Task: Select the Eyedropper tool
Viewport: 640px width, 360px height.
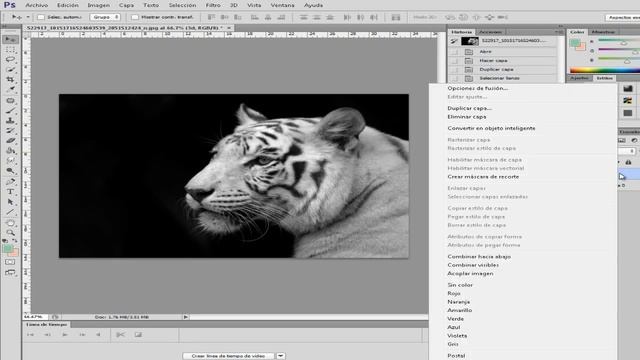Action: [x=10, y=89]
